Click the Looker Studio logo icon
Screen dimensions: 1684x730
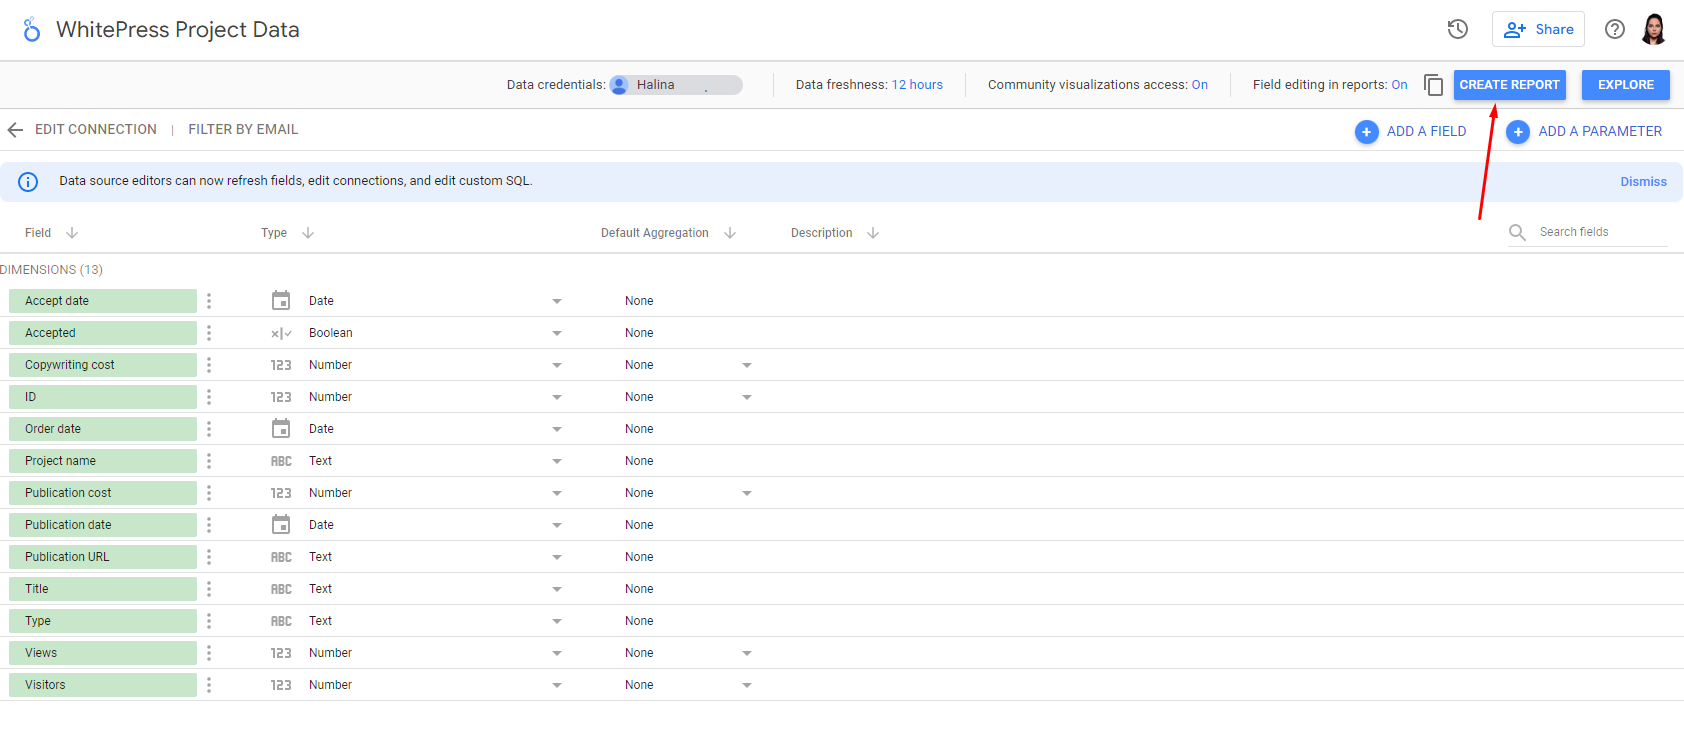point(32,30)
